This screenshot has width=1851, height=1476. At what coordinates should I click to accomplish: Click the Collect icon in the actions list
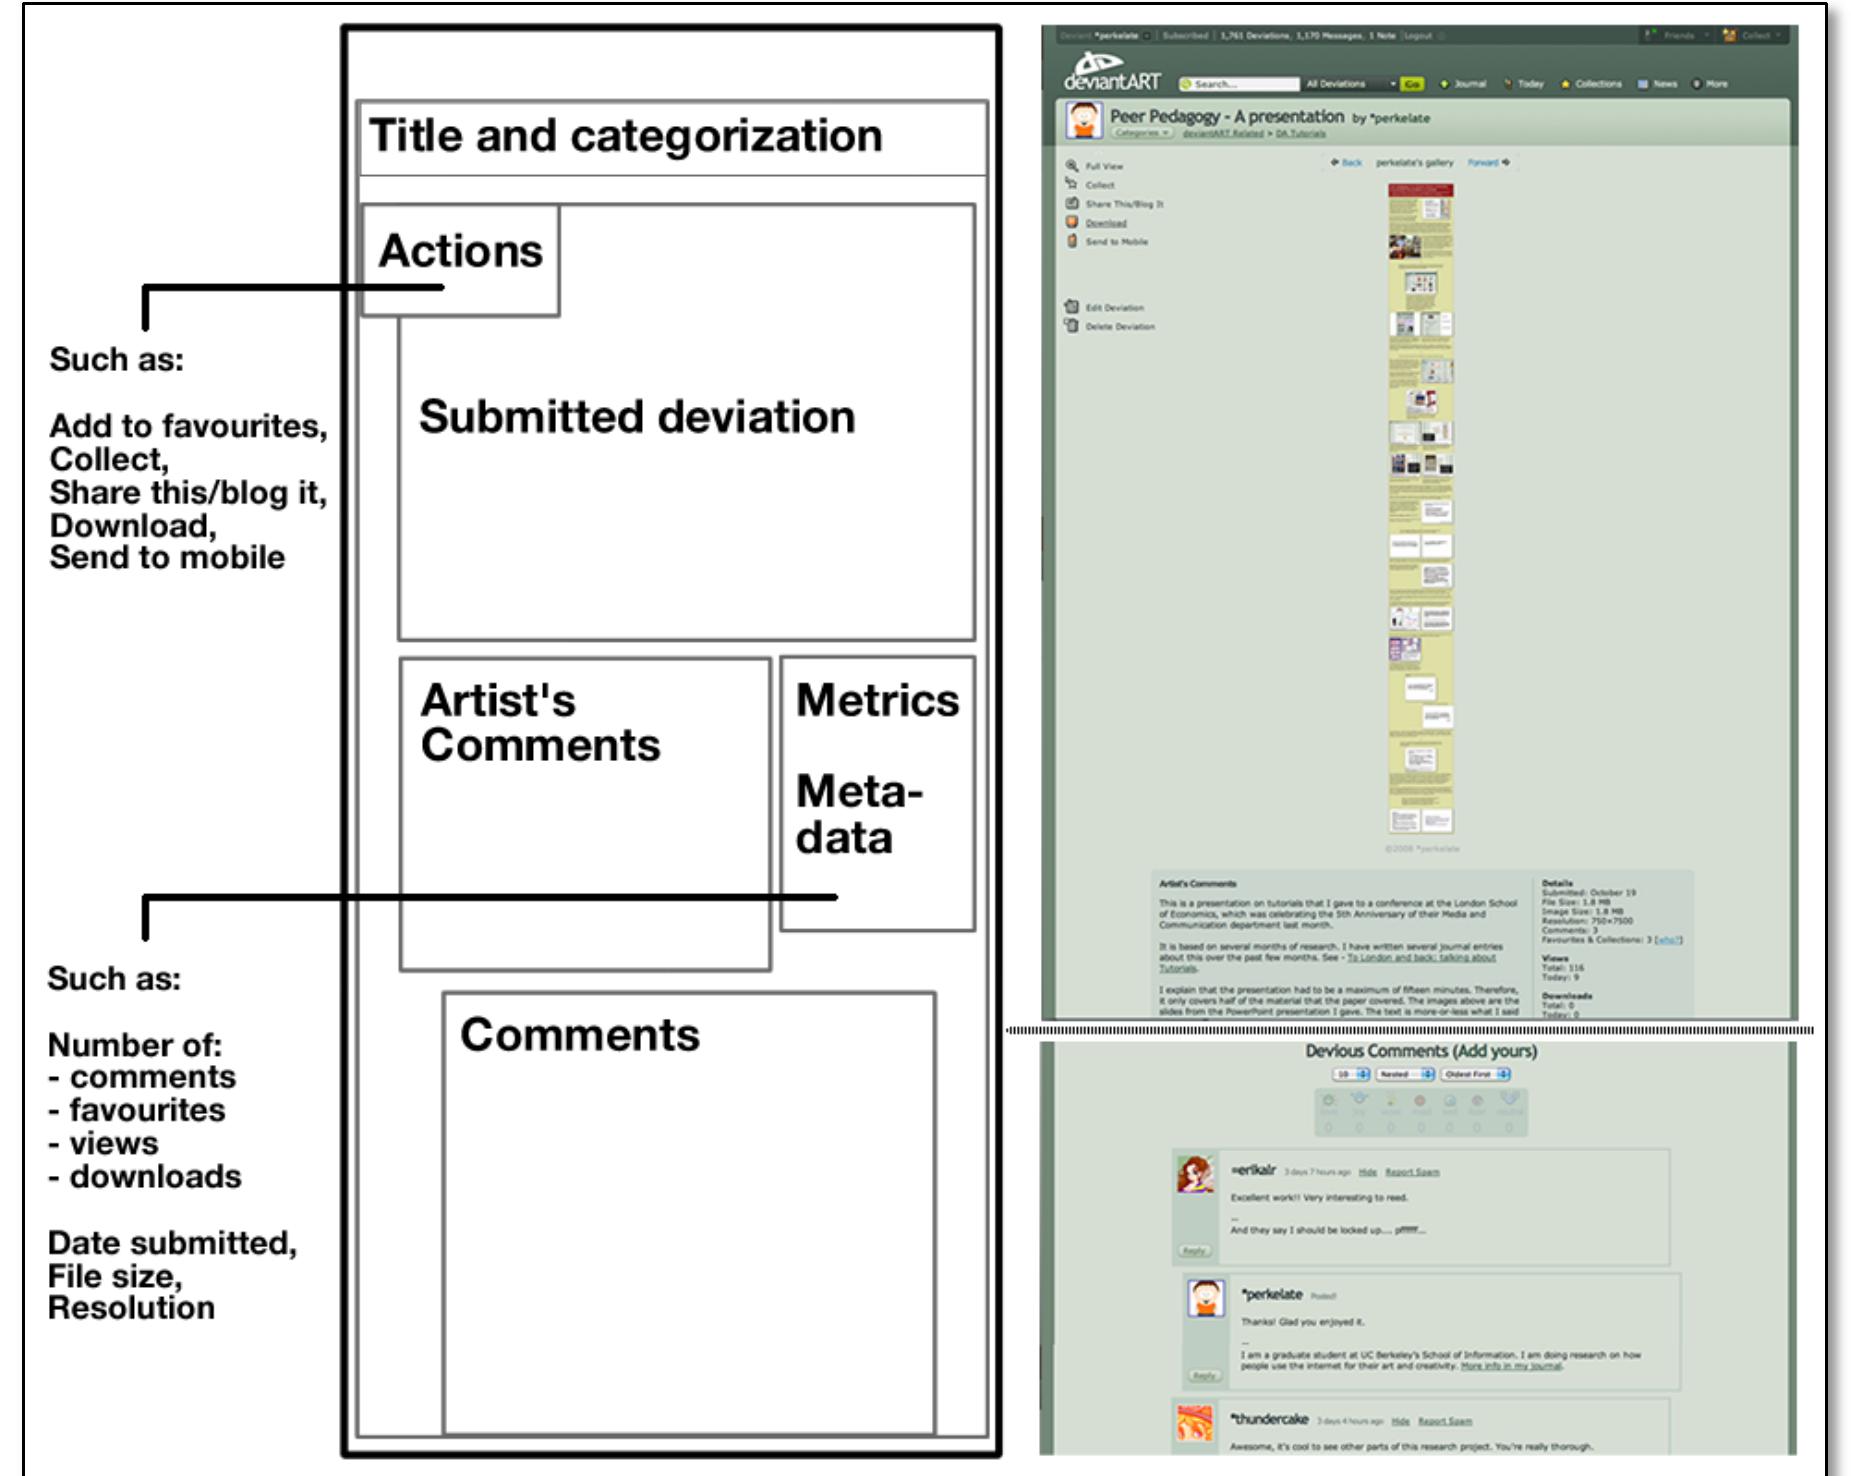[x=1071, y=184]
